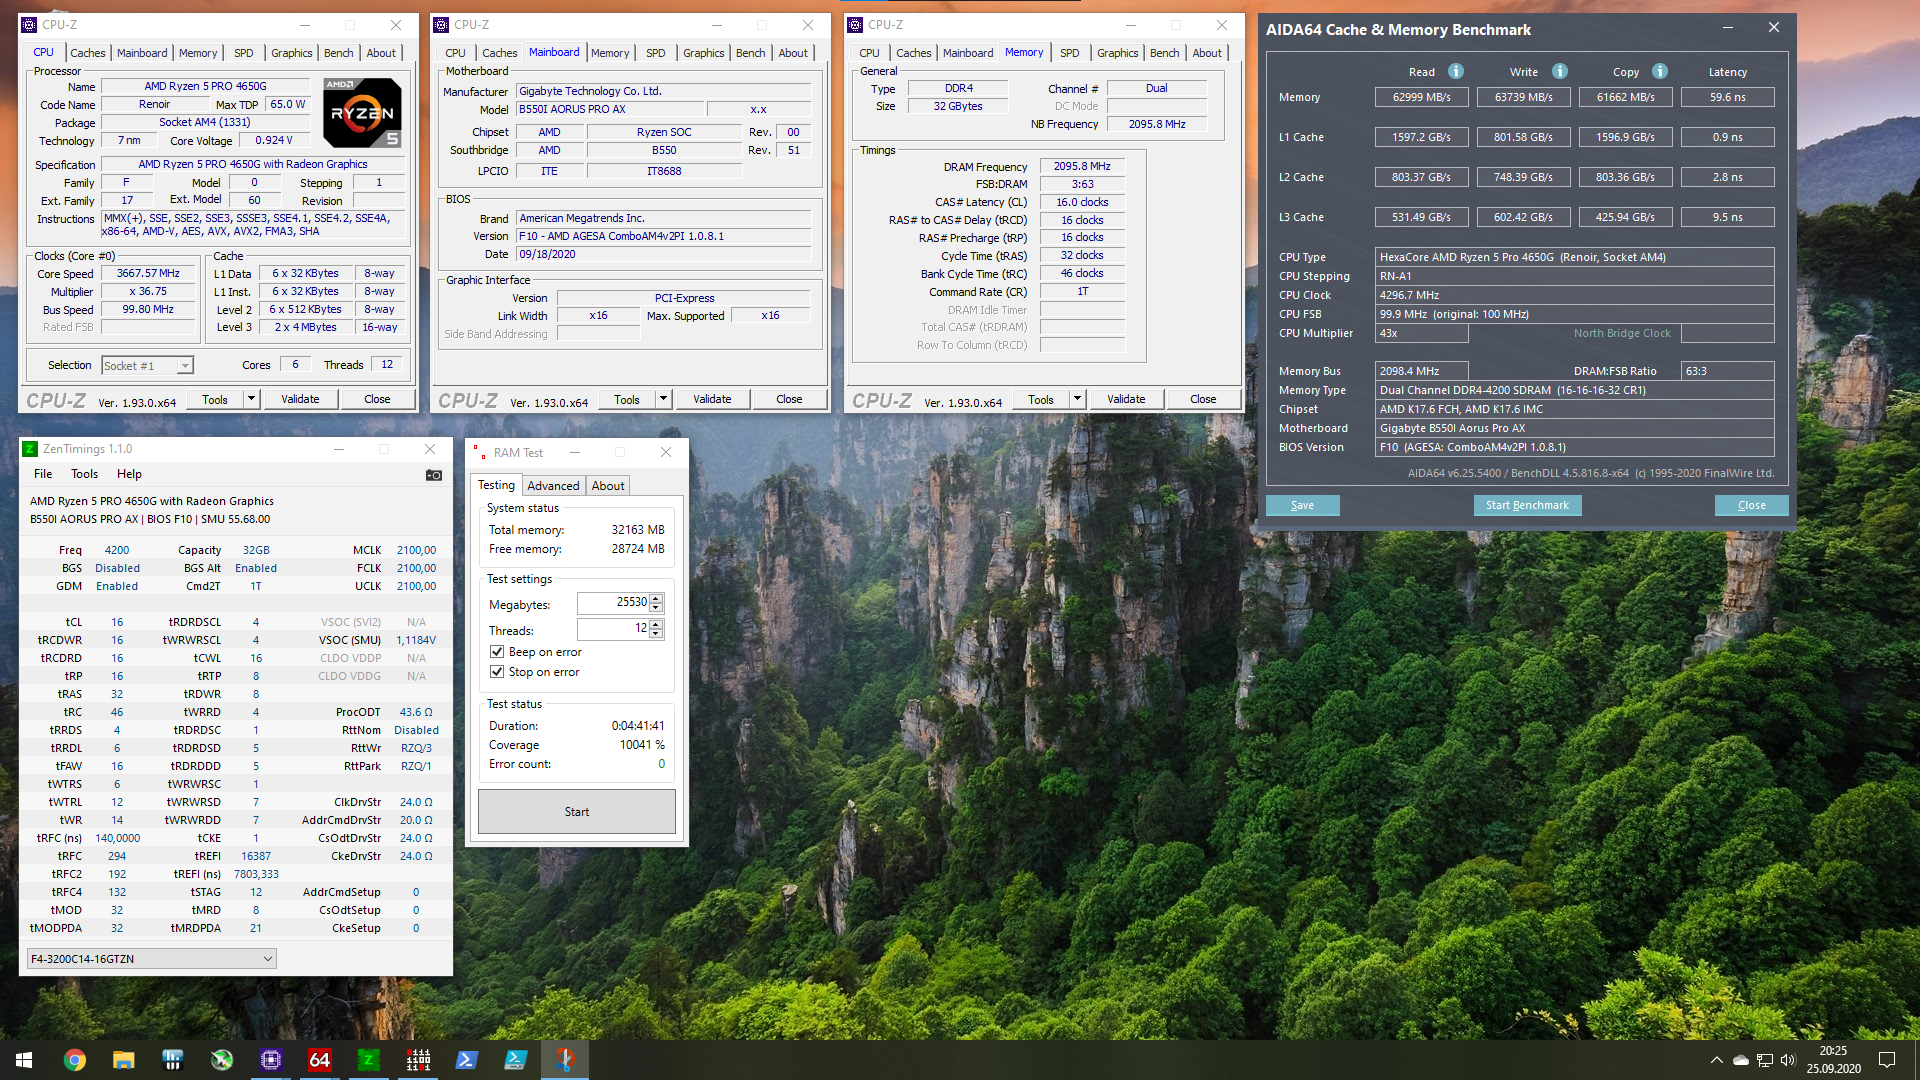This screenshot has height=1080, width=1920.
Task: Click Close button in AIDA64 benchmark
Action: [x=1751, y=505]
